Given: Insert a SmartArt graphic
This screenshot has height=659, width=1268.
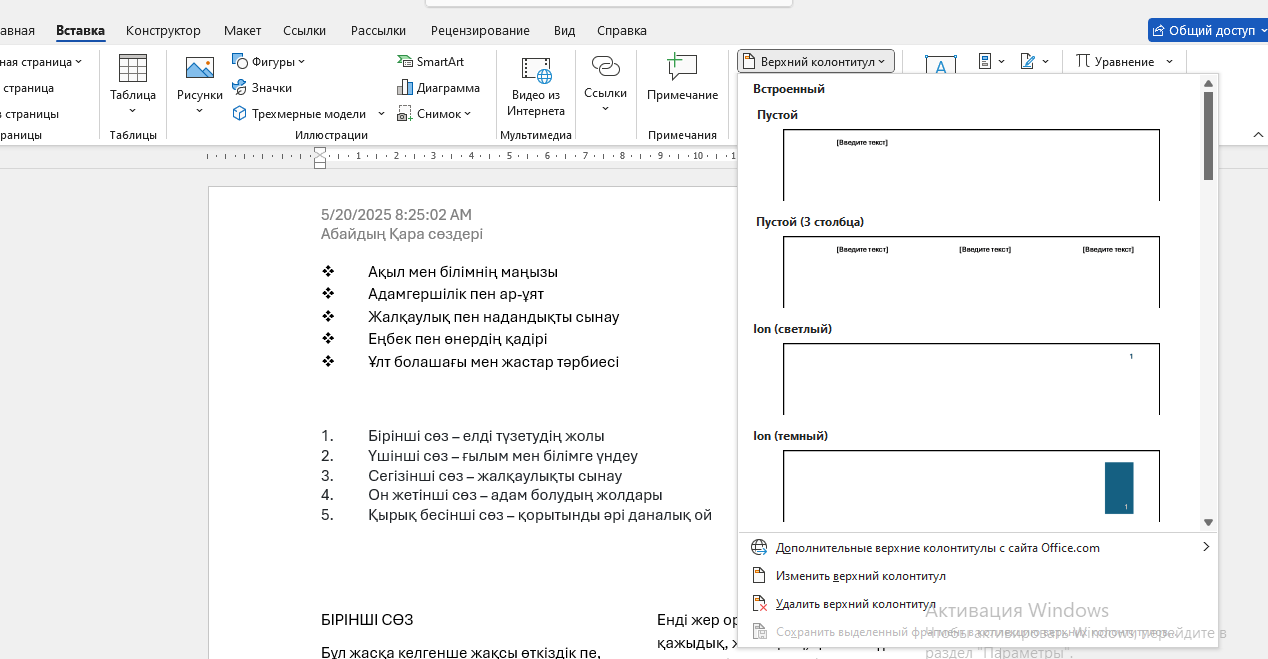Looking at the screenshot, I should [431, 62].
